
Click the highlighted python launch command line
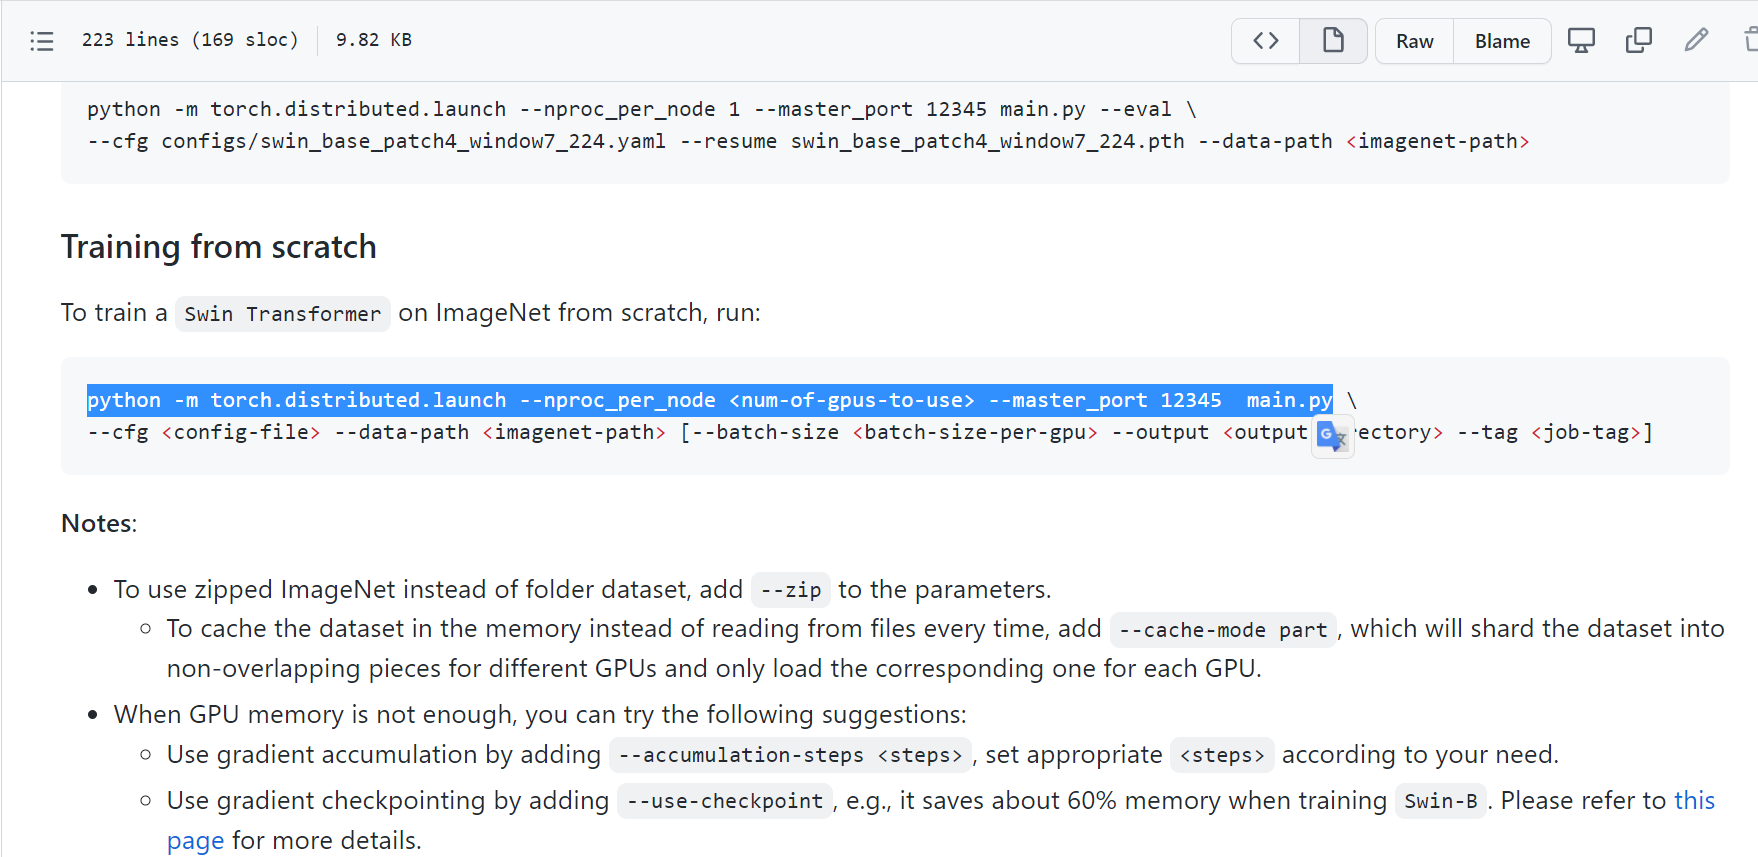click(710, 400)
